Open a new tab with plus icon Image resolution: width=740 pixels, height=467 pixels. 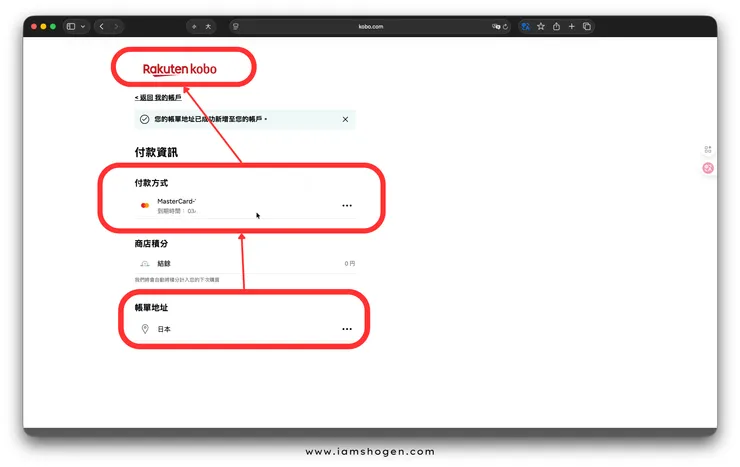[572, 26]
